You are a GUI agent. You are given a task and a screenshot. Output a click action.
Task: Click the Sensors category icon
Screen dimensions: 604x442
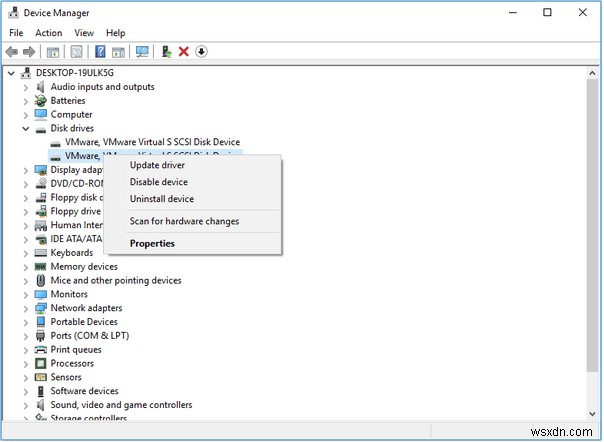40,377
